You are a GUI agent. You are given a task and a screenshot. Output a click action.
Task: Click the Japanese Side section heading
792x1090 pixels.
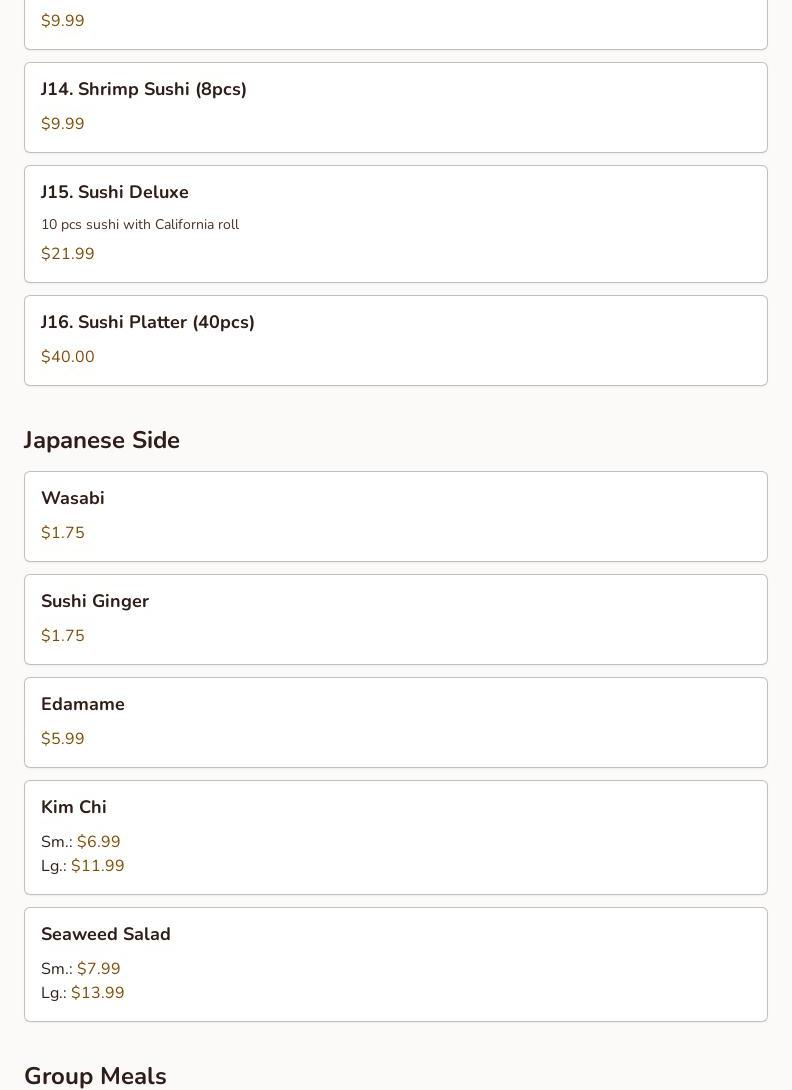tap(102, 440)
